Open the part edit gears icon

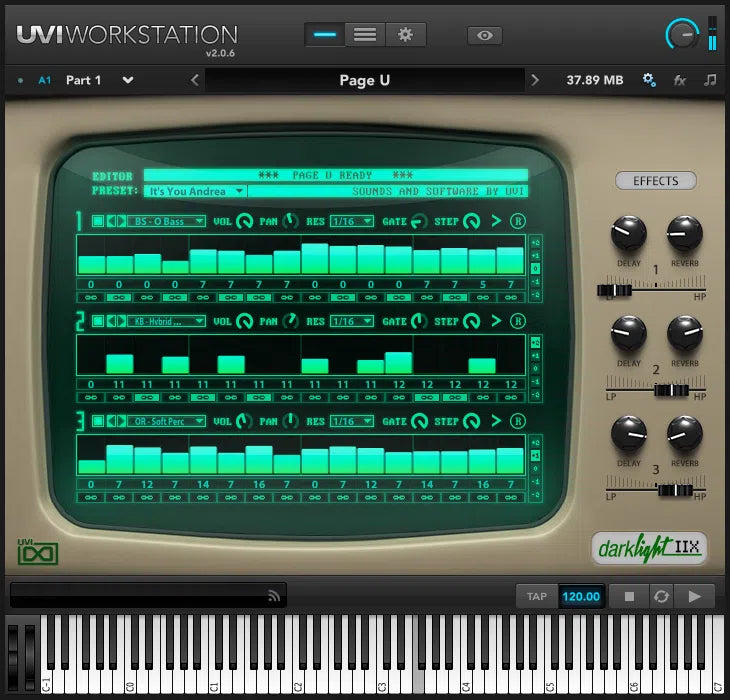coord(649,80)
